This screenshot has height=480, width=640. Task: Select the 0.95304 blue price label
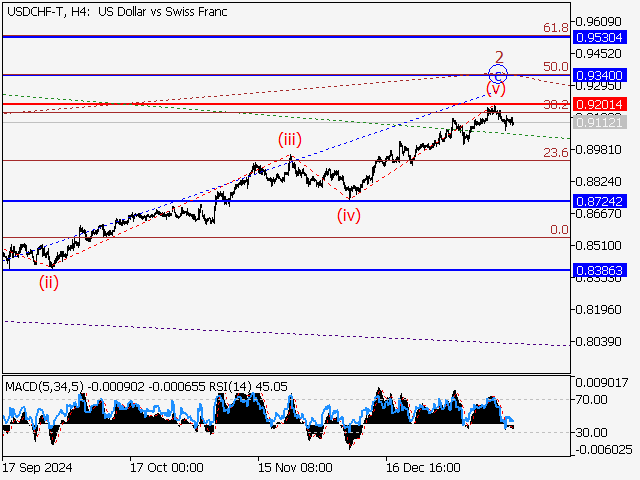(600, 36)
